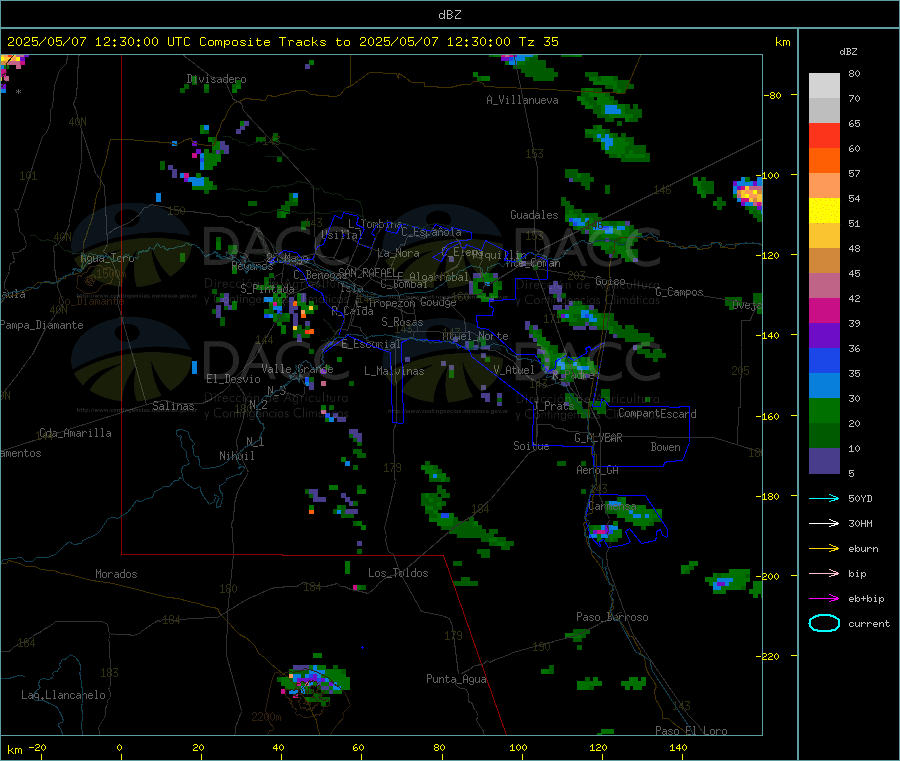Click the '0' tick label on bottom axis

(119, 747)
